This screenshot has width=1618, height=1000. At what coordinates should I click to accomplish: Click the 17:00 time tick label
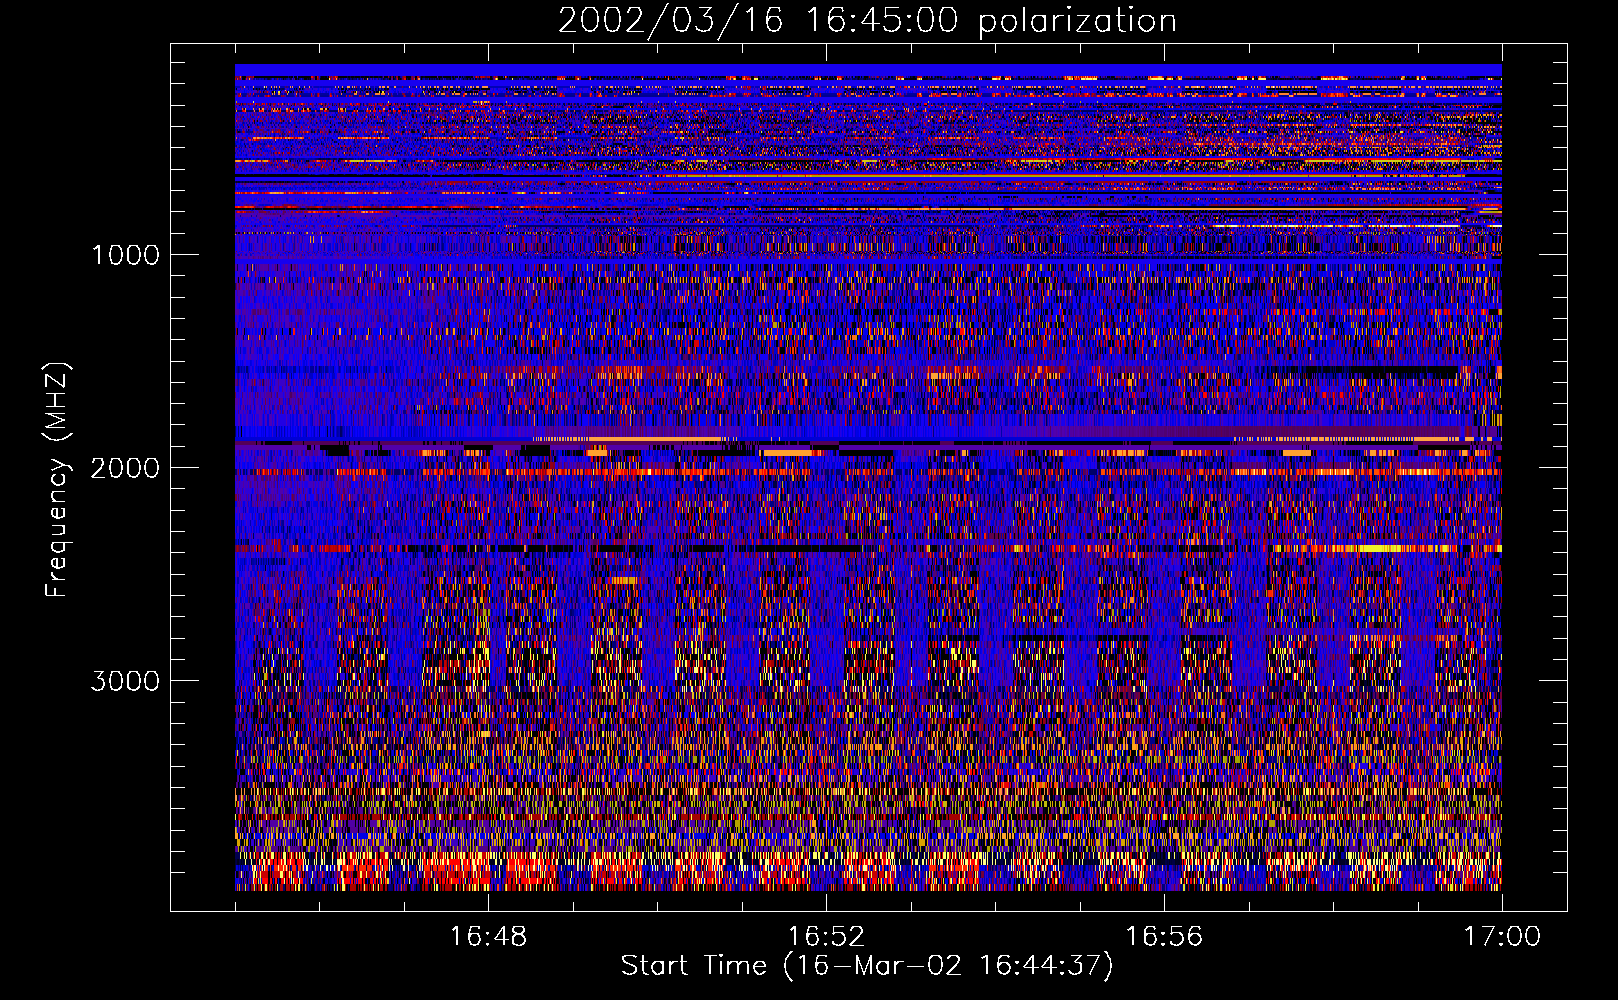point(1502,937)
